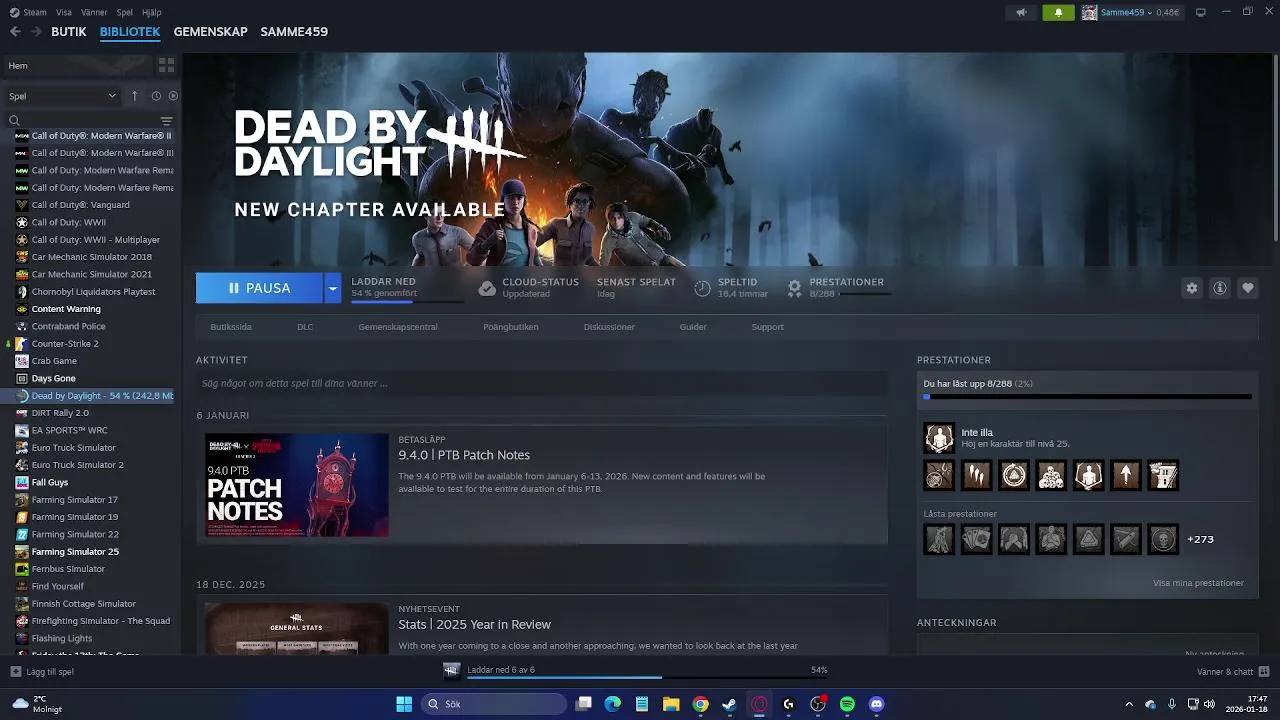Viewport: 1280px width, 720px height.
Task: Click the cloud status icon
Action: pyautogui.click(x=487, y=288)
